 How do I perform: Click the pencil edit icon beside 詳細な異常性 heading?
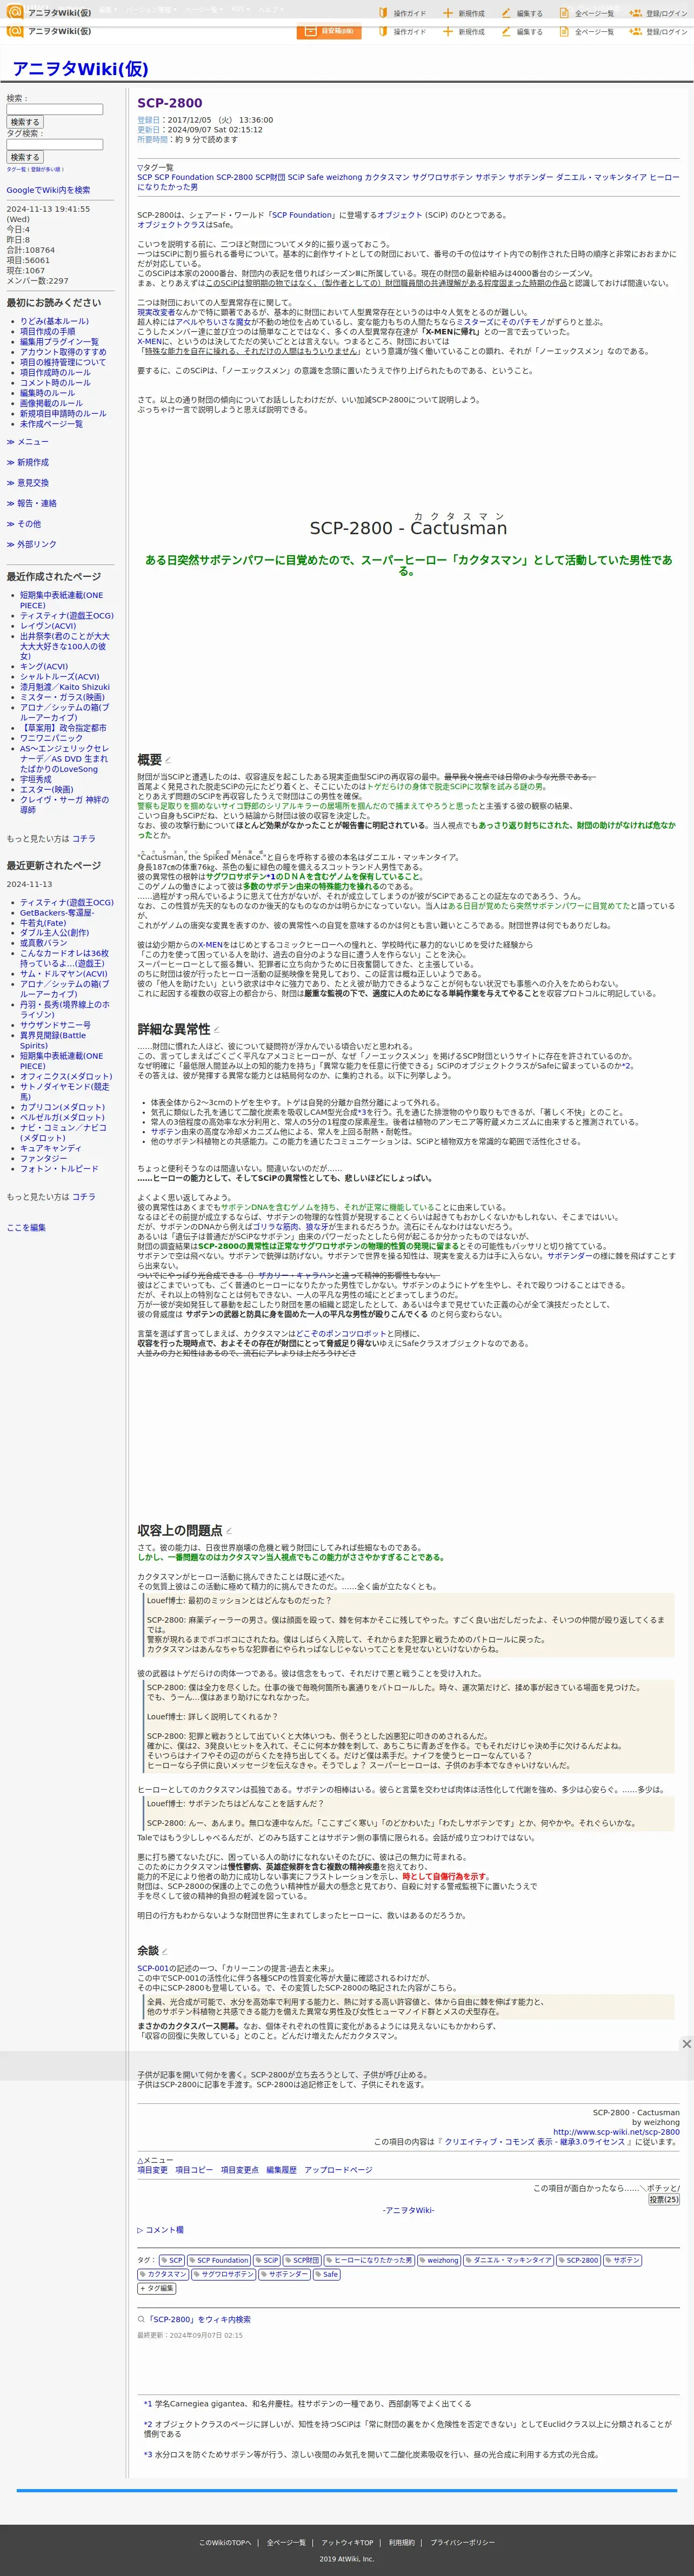point(216,1029)
